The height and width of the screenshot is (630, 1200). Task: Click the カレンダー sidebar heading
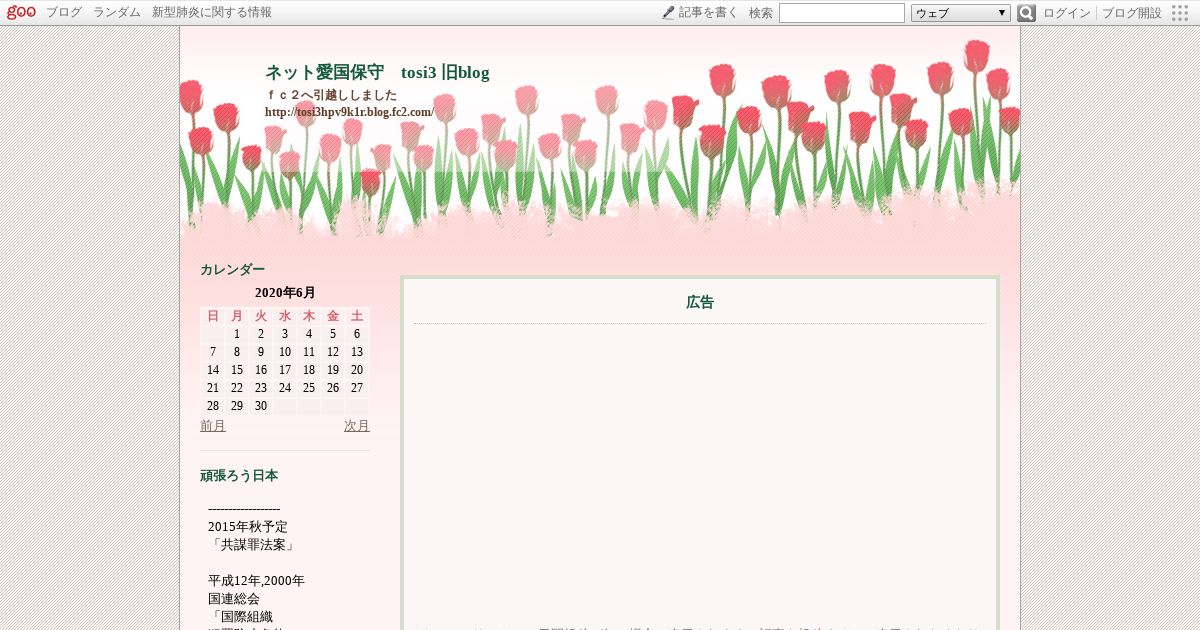click(233, 270)
